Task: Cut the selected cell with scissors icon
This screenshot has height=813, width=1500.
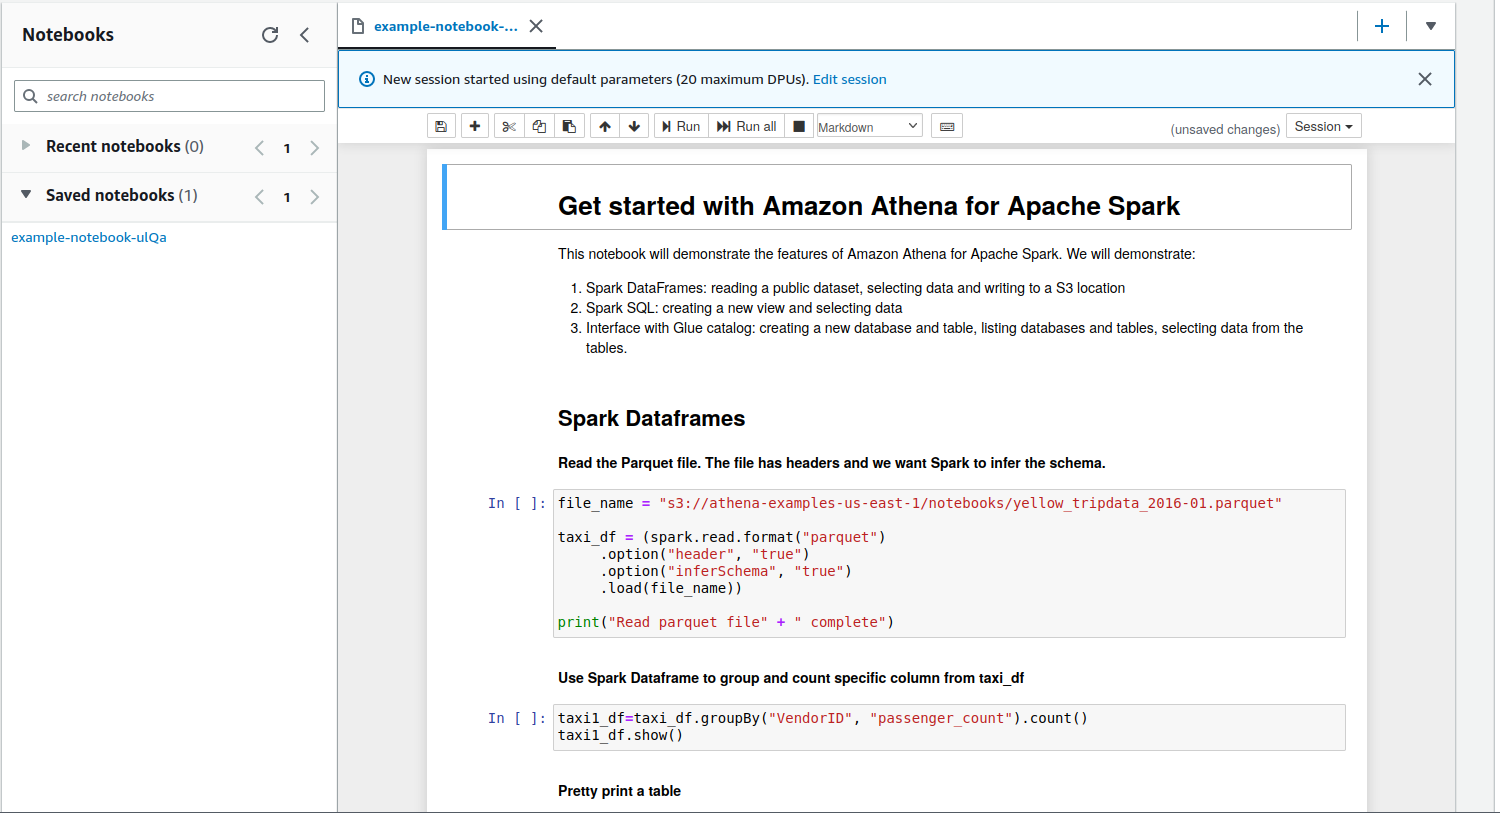Action: tap(509, 127)
